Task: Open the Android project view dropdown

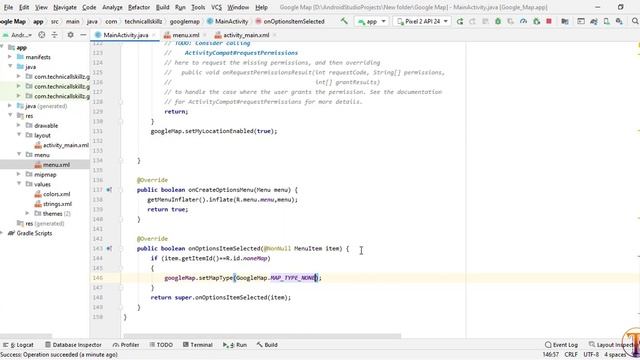Action: [18, 35]
